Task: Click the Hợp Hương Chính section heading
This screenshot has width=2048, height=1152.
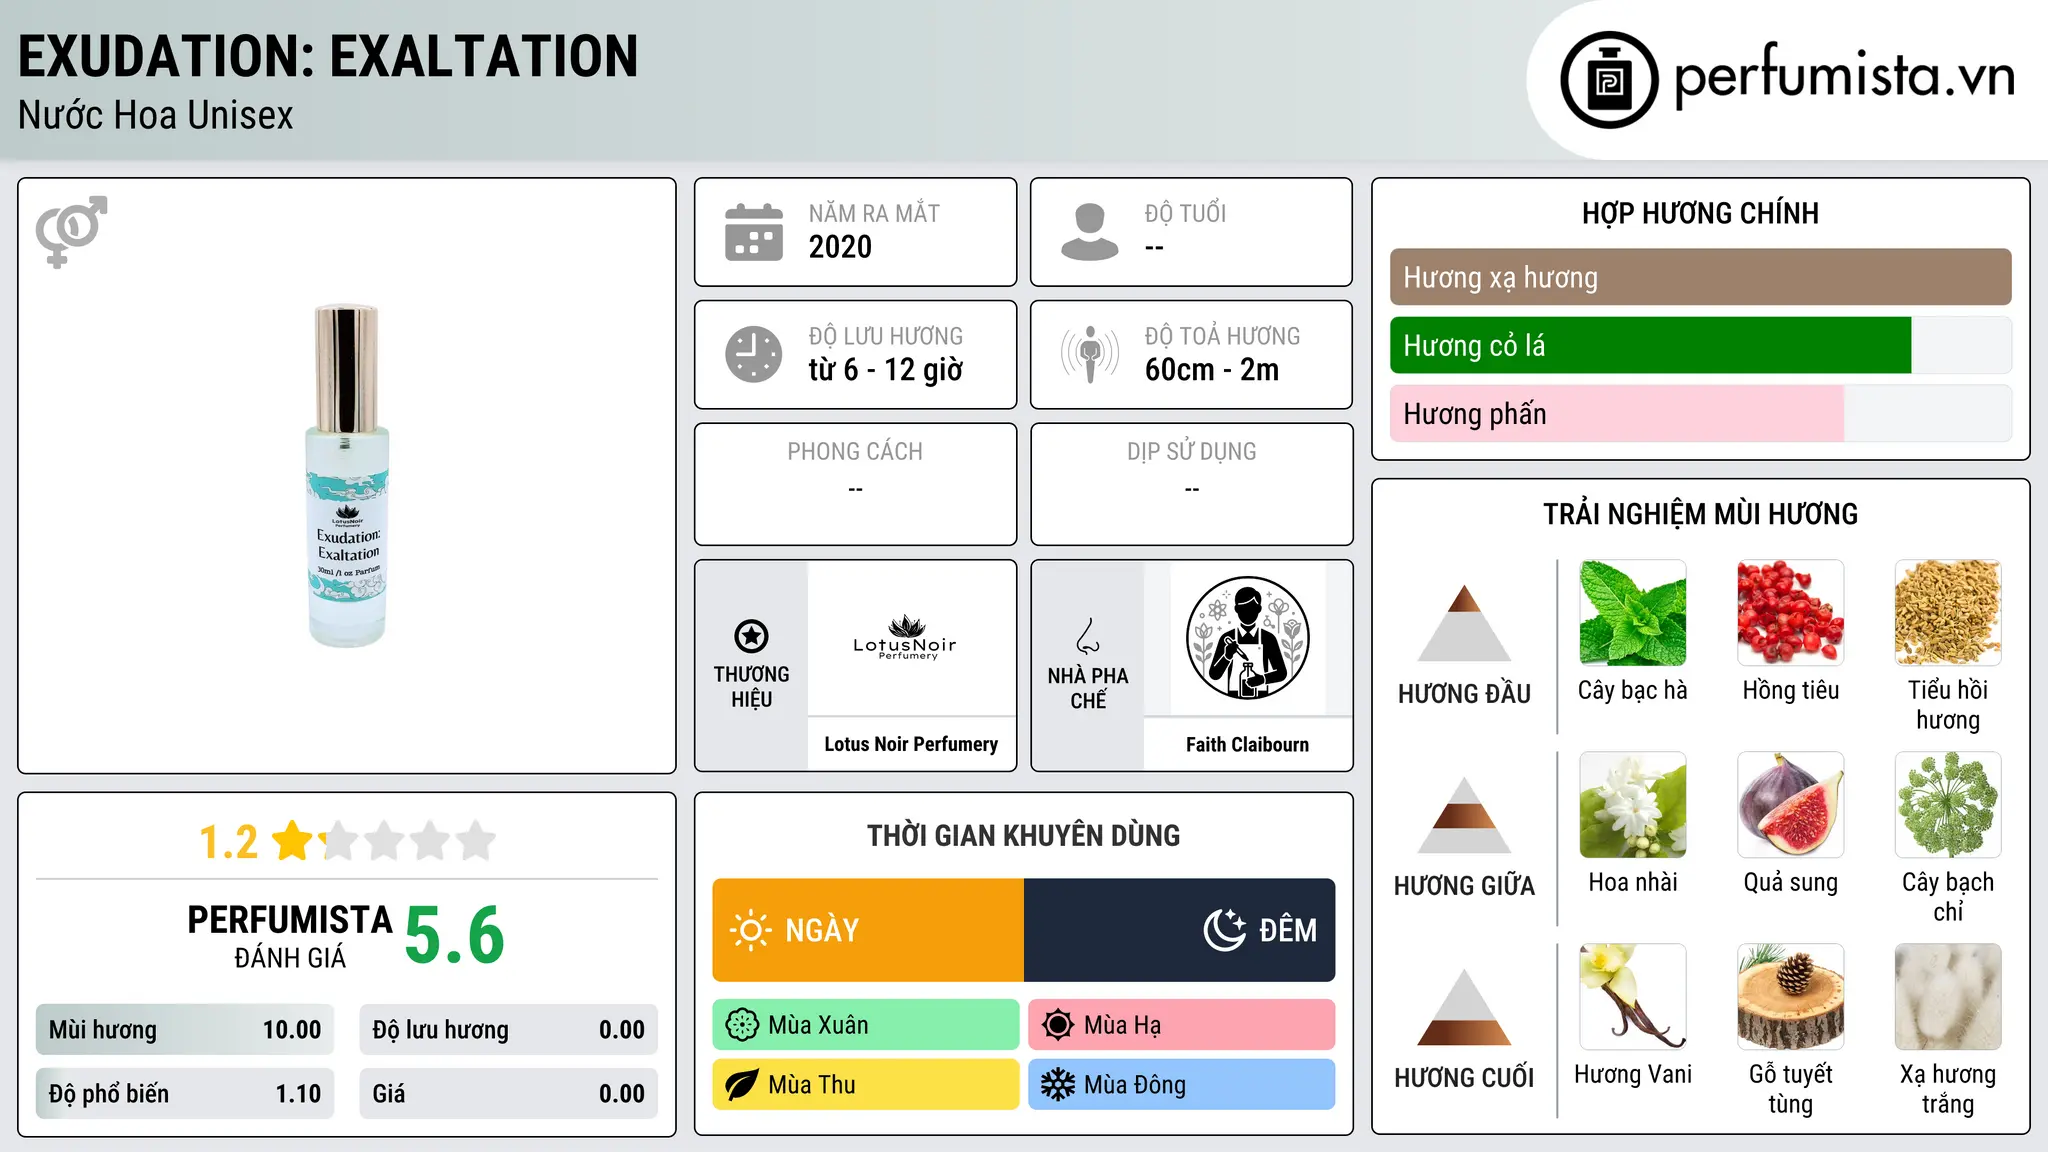Action: click(1700, 213)
